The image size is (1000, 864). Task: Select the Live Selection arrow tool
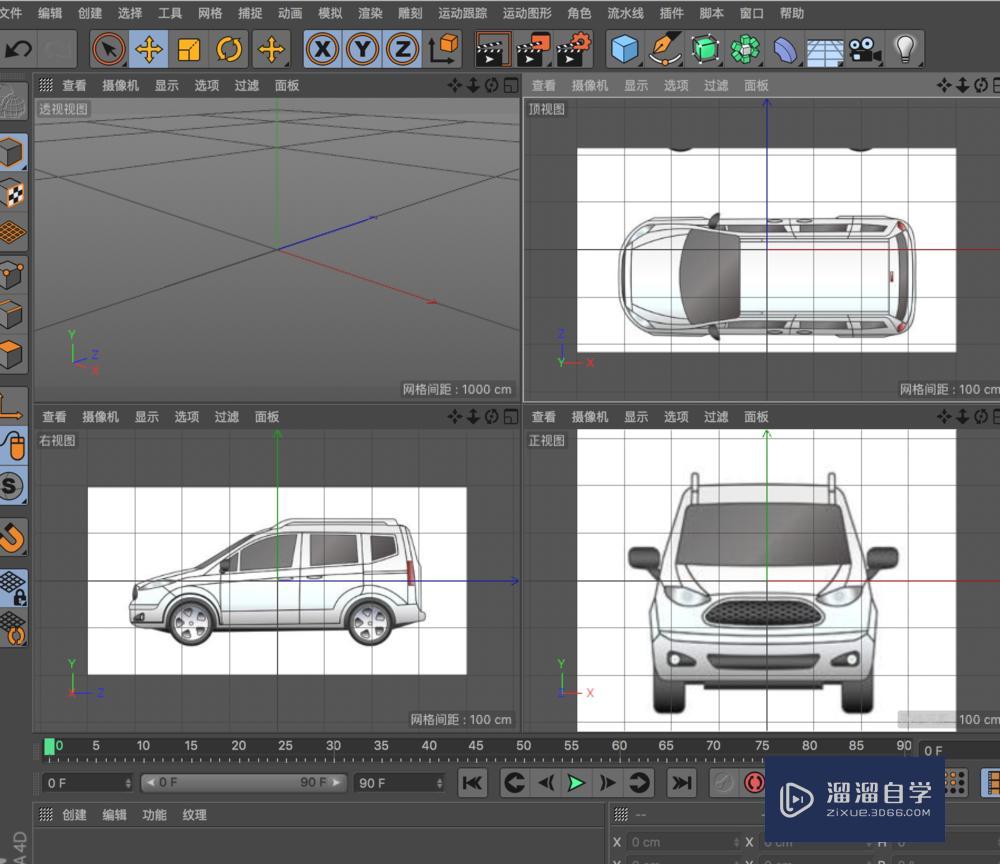pyautogui.click(x=108, y=49)
